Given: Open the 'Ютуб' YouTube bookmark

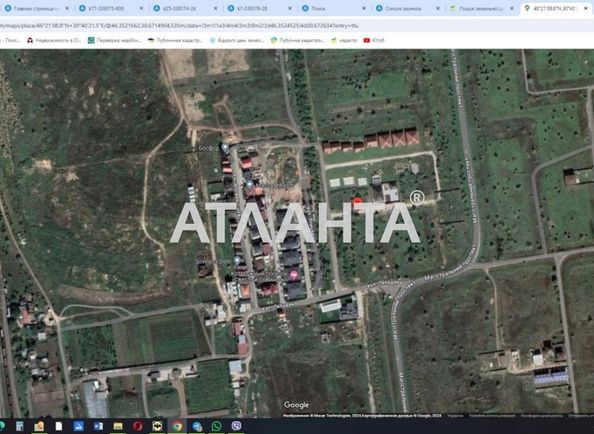Looking at the screenshot, I should click(x=374, y=40).
